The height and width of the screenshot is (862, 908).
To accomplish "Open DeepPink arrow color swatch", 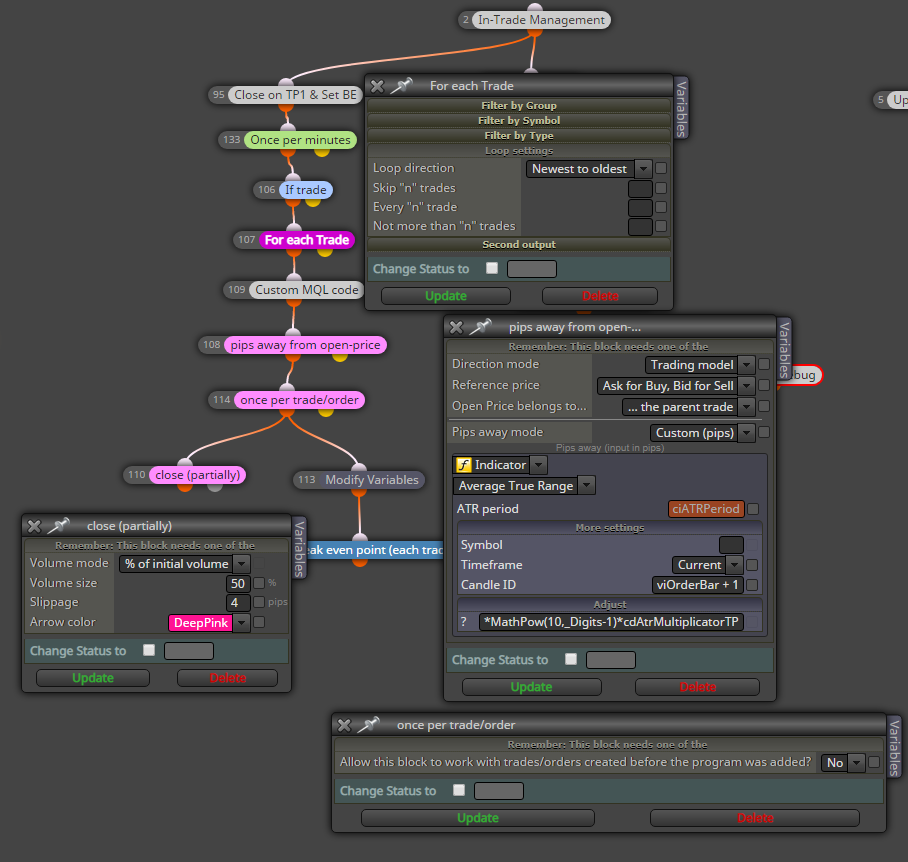I will tap(209, 623).
